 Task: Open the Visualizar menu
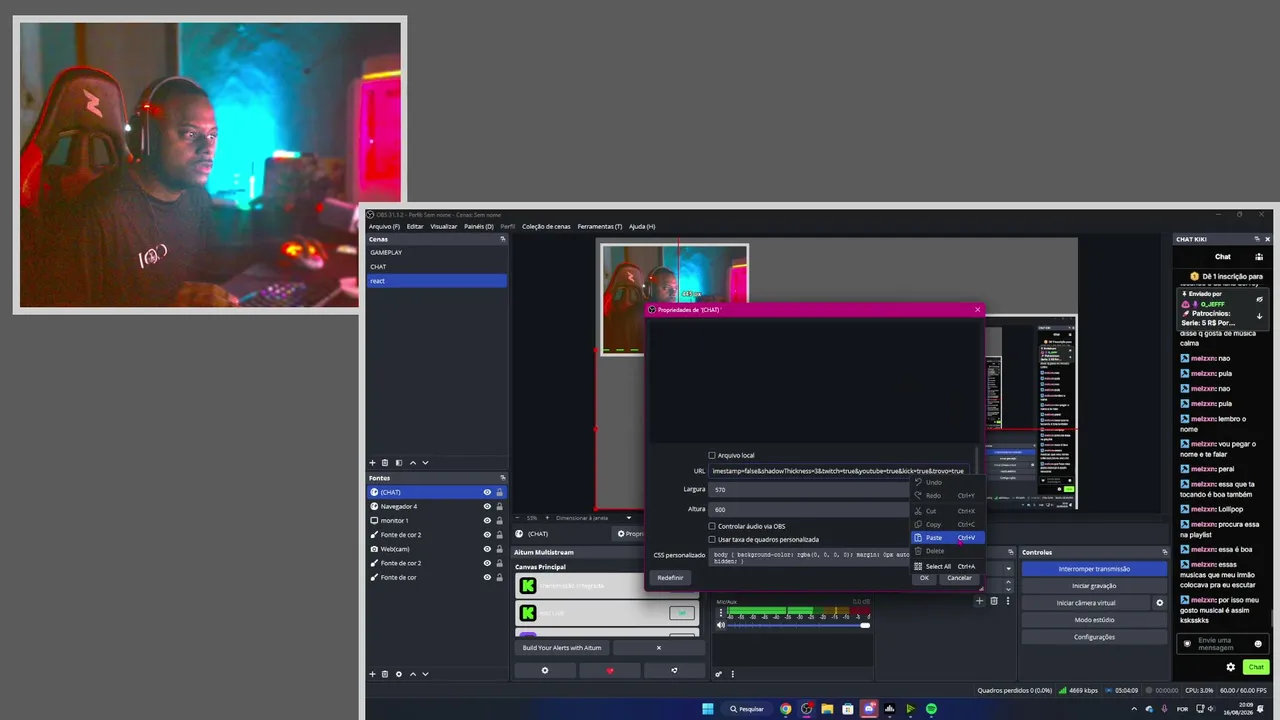coord(443,226)
